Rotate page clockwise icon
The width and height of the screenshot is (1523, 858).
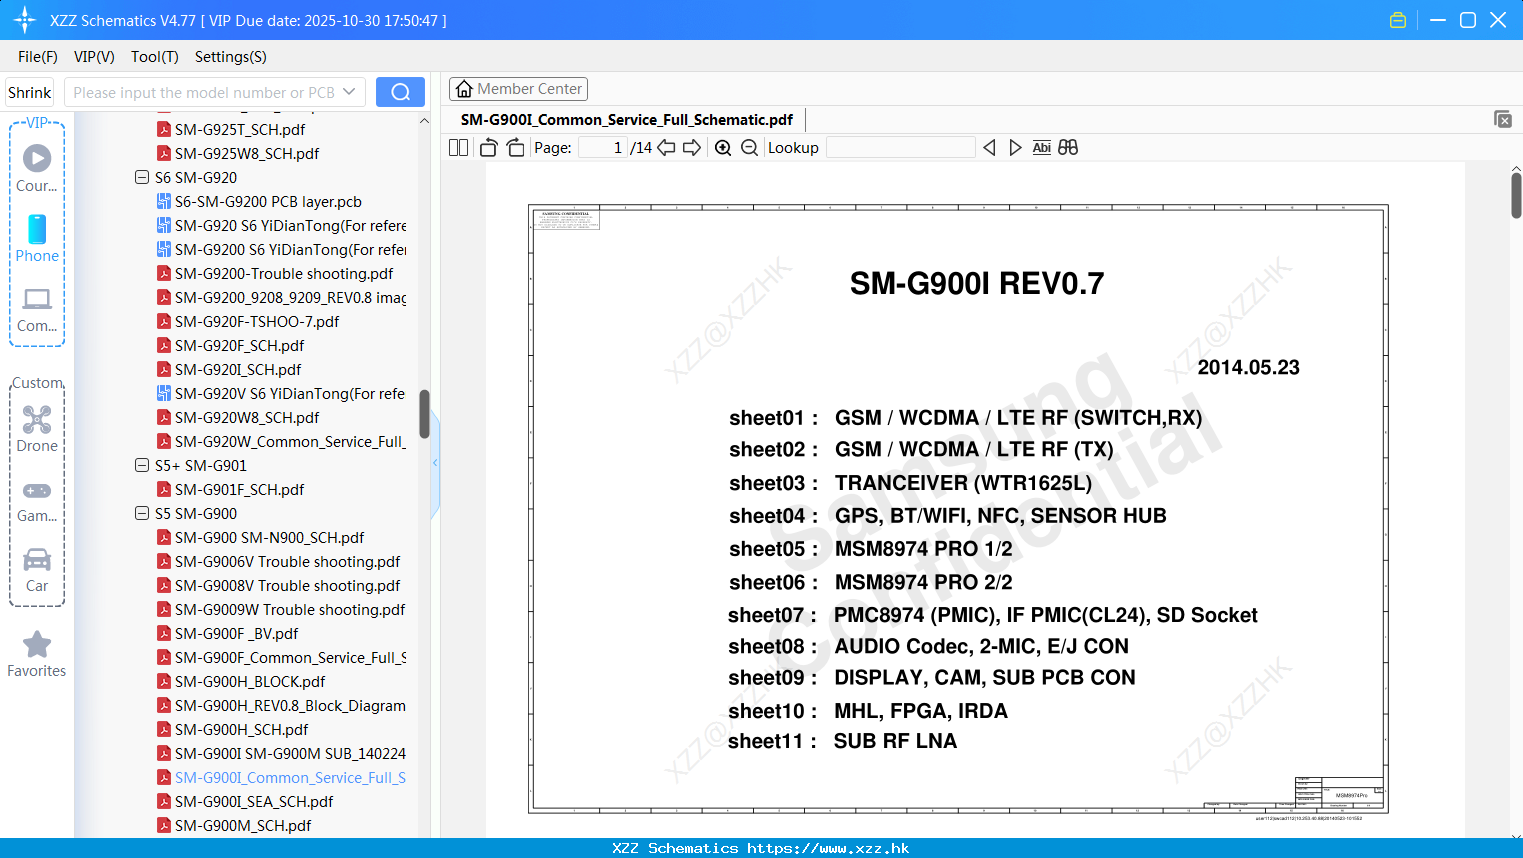coord(515,147)
